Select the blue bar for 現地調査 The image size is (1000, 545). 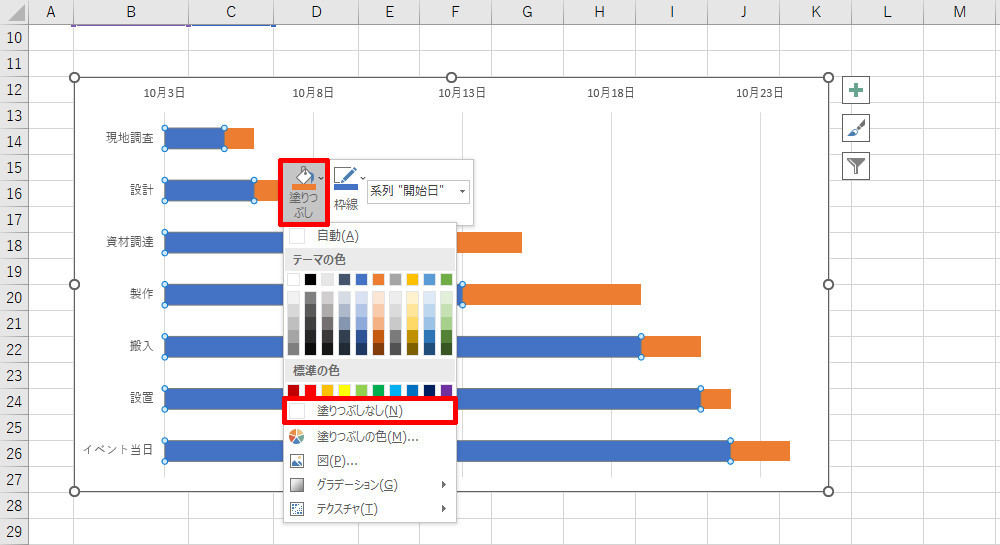click(x=195, y=138)
